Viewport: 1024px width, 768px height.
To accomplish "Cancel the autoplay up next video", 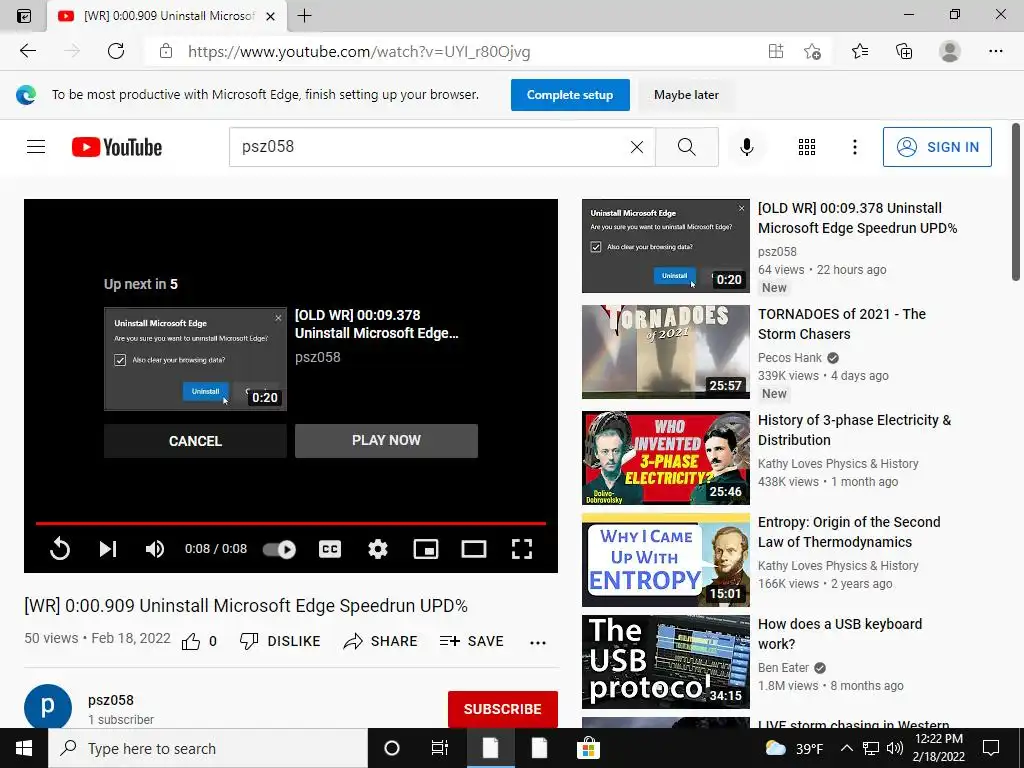I will point(195,441).
